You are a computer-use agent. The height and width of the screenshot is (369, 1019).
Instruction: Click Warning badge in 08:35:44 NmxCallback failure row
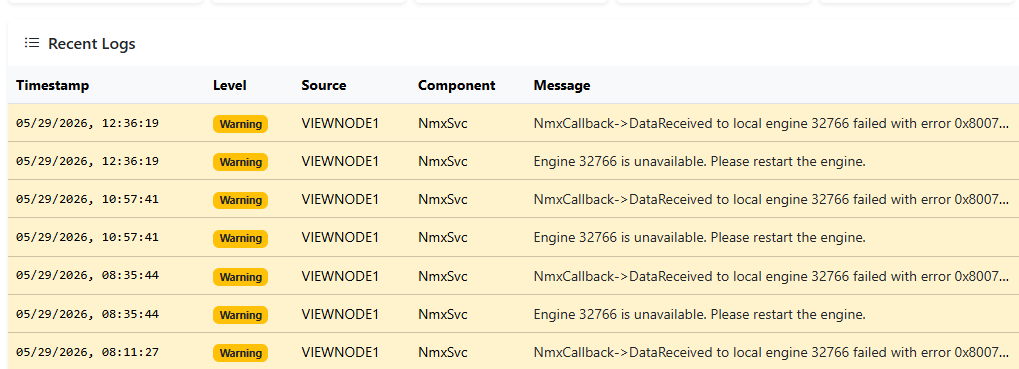click(x=240, y=277)
